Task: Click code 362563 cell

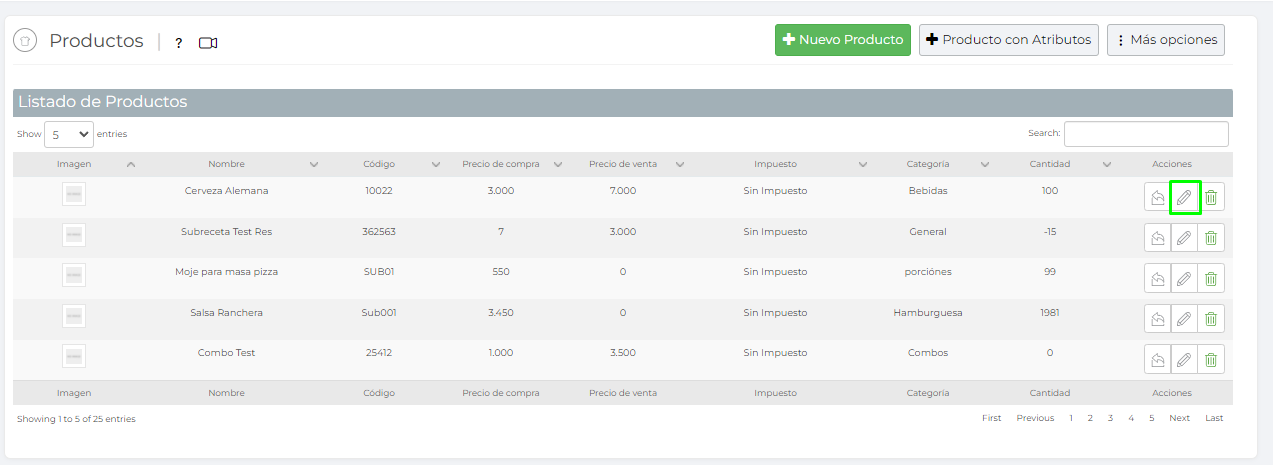Action: (x=379, y=231)
